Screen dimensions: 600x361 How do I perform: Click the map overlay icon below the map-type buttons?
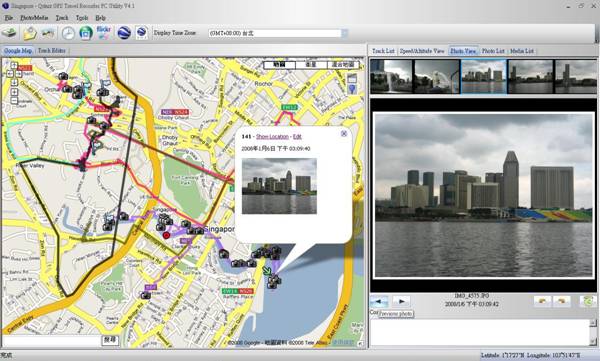[352, 78]
